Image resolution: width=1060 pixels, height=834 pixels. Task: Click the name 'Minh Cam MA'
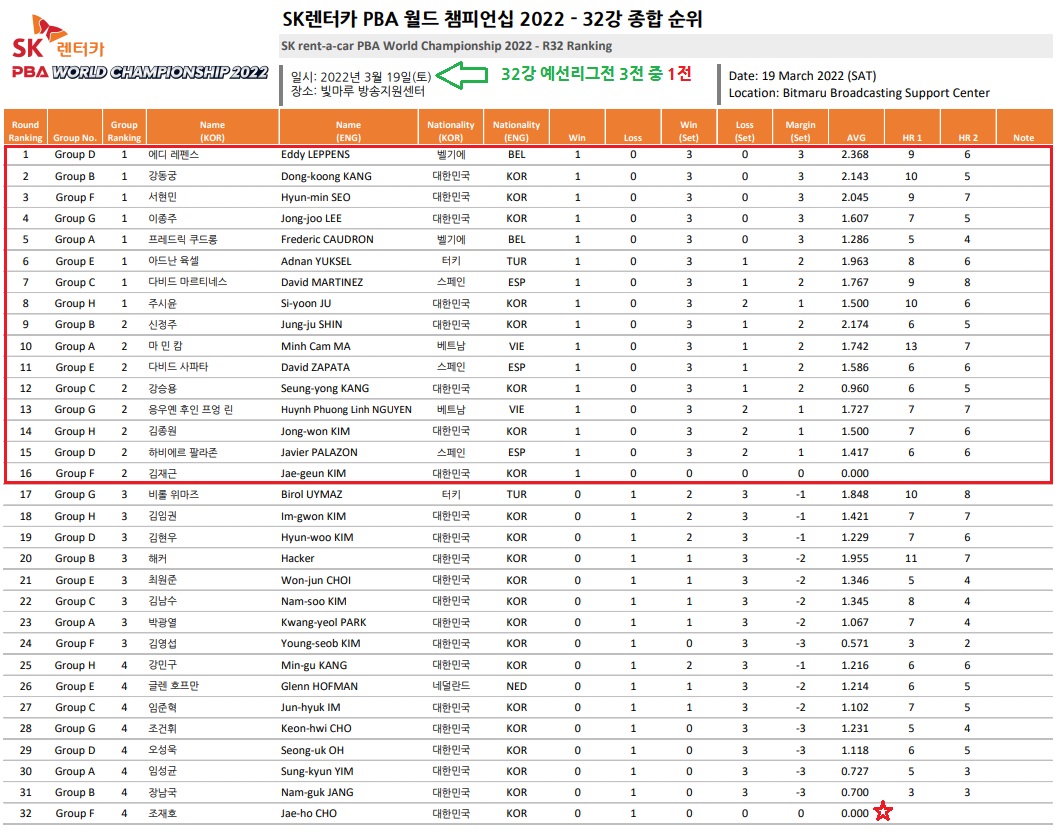click(x=316, y=346)
